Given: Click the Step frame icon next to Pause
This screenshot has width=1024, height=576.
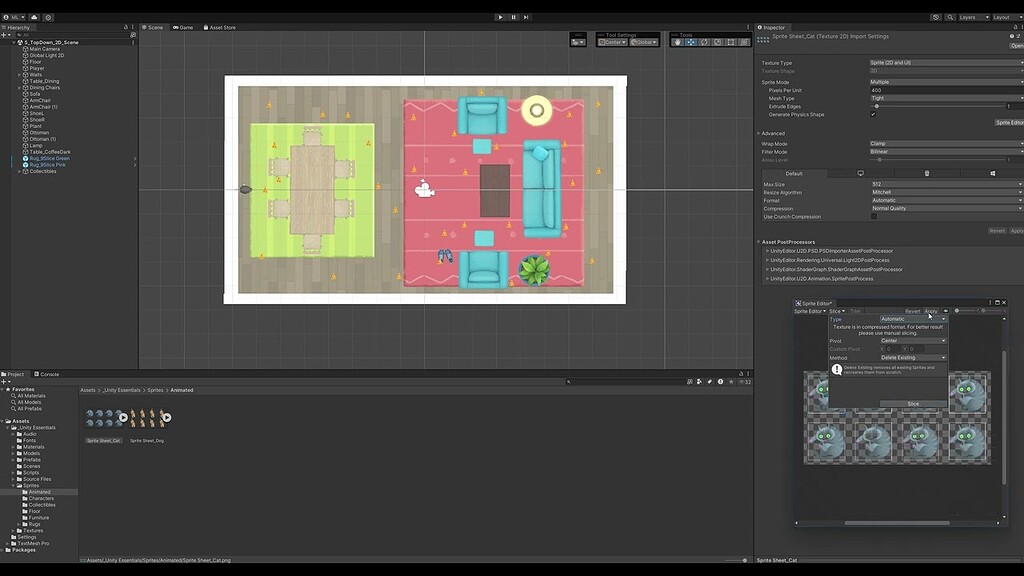Looking at the screenshot, I should coord(526,17).
